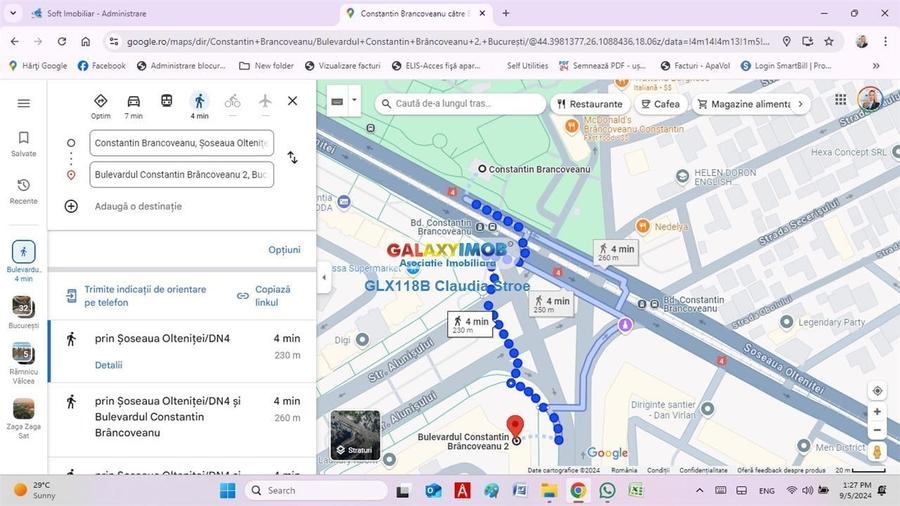This screenshot has width=900, height=506.
Task: Select the walking mode option
Action: pos(199,102)
